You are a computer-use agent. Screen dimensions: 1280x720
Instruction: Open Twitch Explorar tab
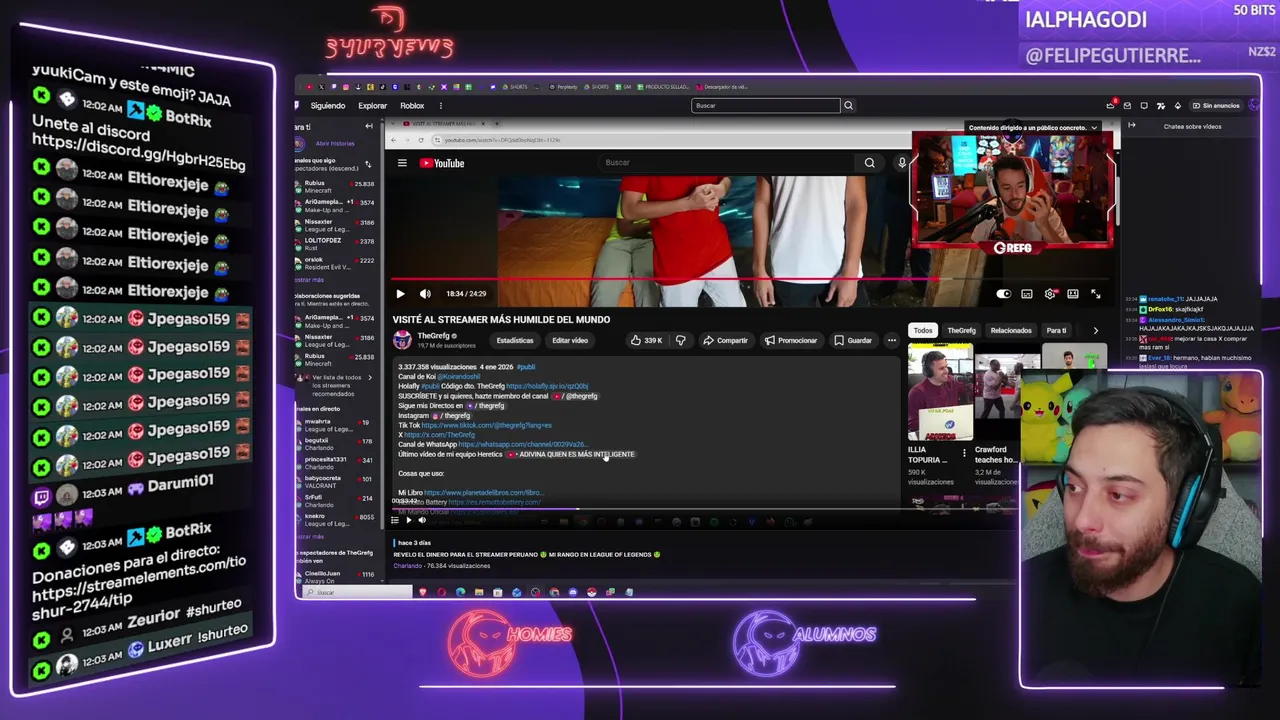372,106
